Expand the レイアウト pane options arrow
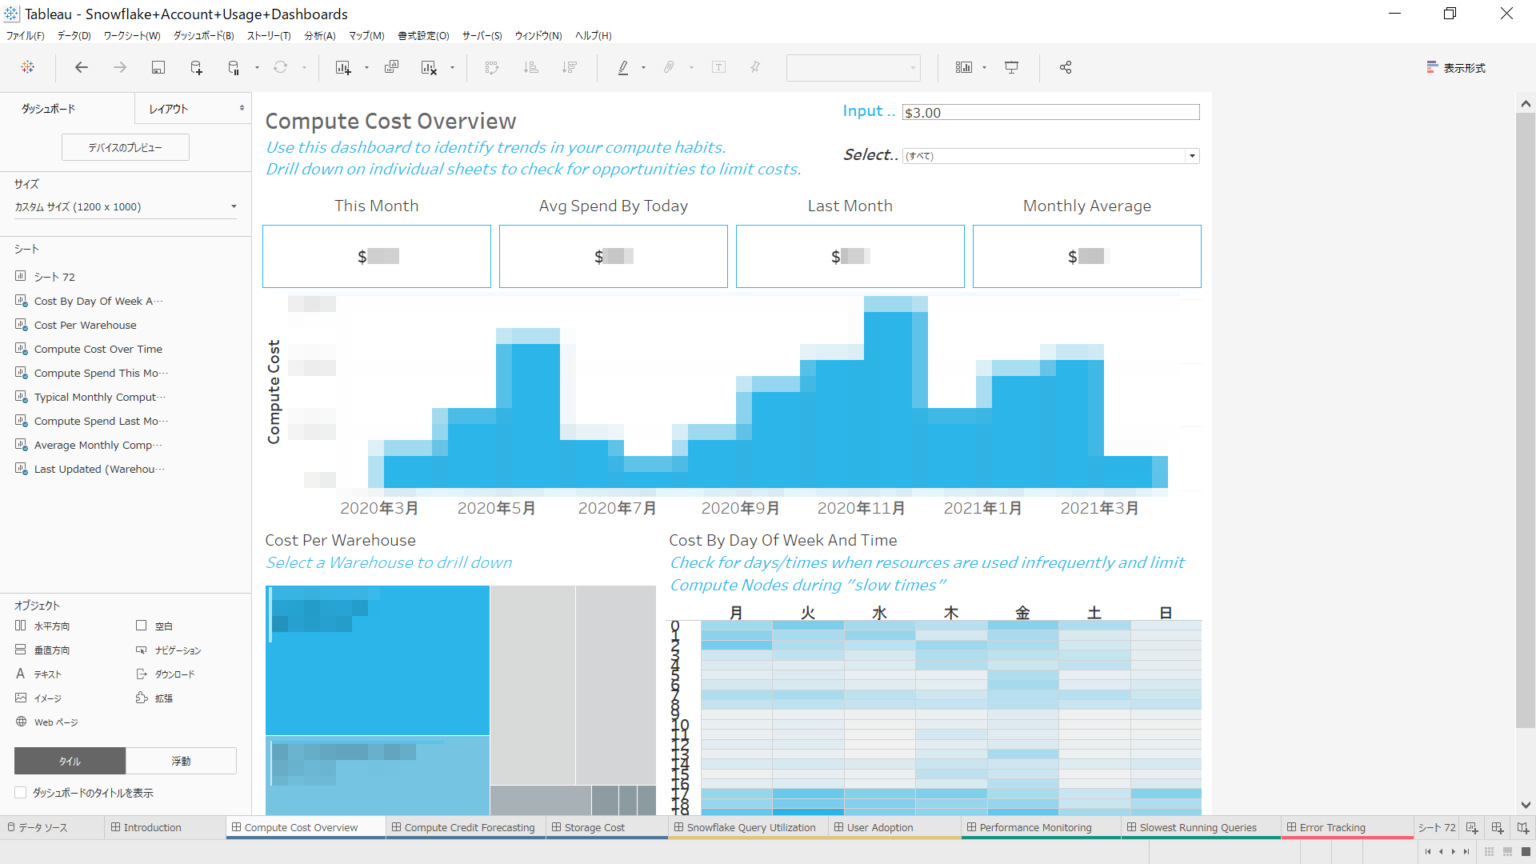The height and width of the screenshot is (864, 1536). click(x=240, y=108)
